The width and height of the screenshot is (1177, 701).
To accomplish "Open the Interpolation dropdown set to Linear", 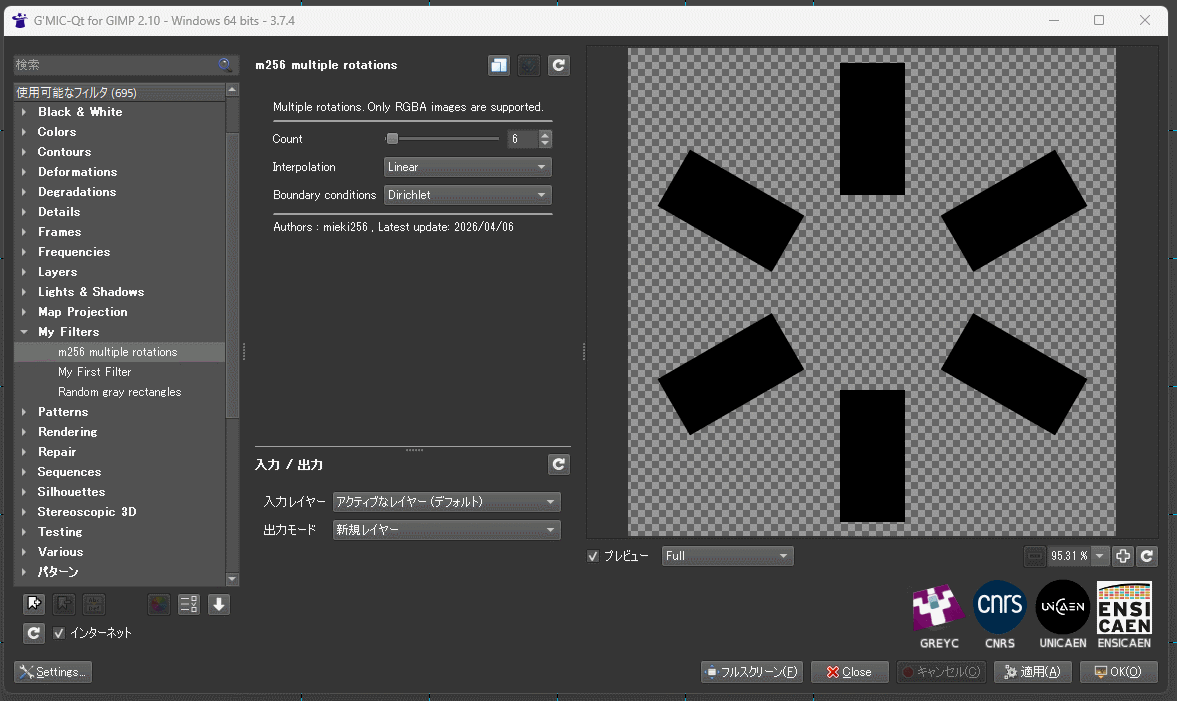I will [467, 167].
